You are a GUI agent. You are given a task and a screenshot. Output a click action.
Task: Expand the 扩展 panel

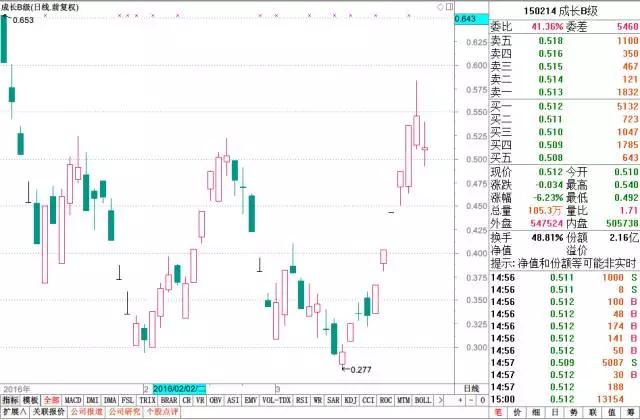(12, 411)
